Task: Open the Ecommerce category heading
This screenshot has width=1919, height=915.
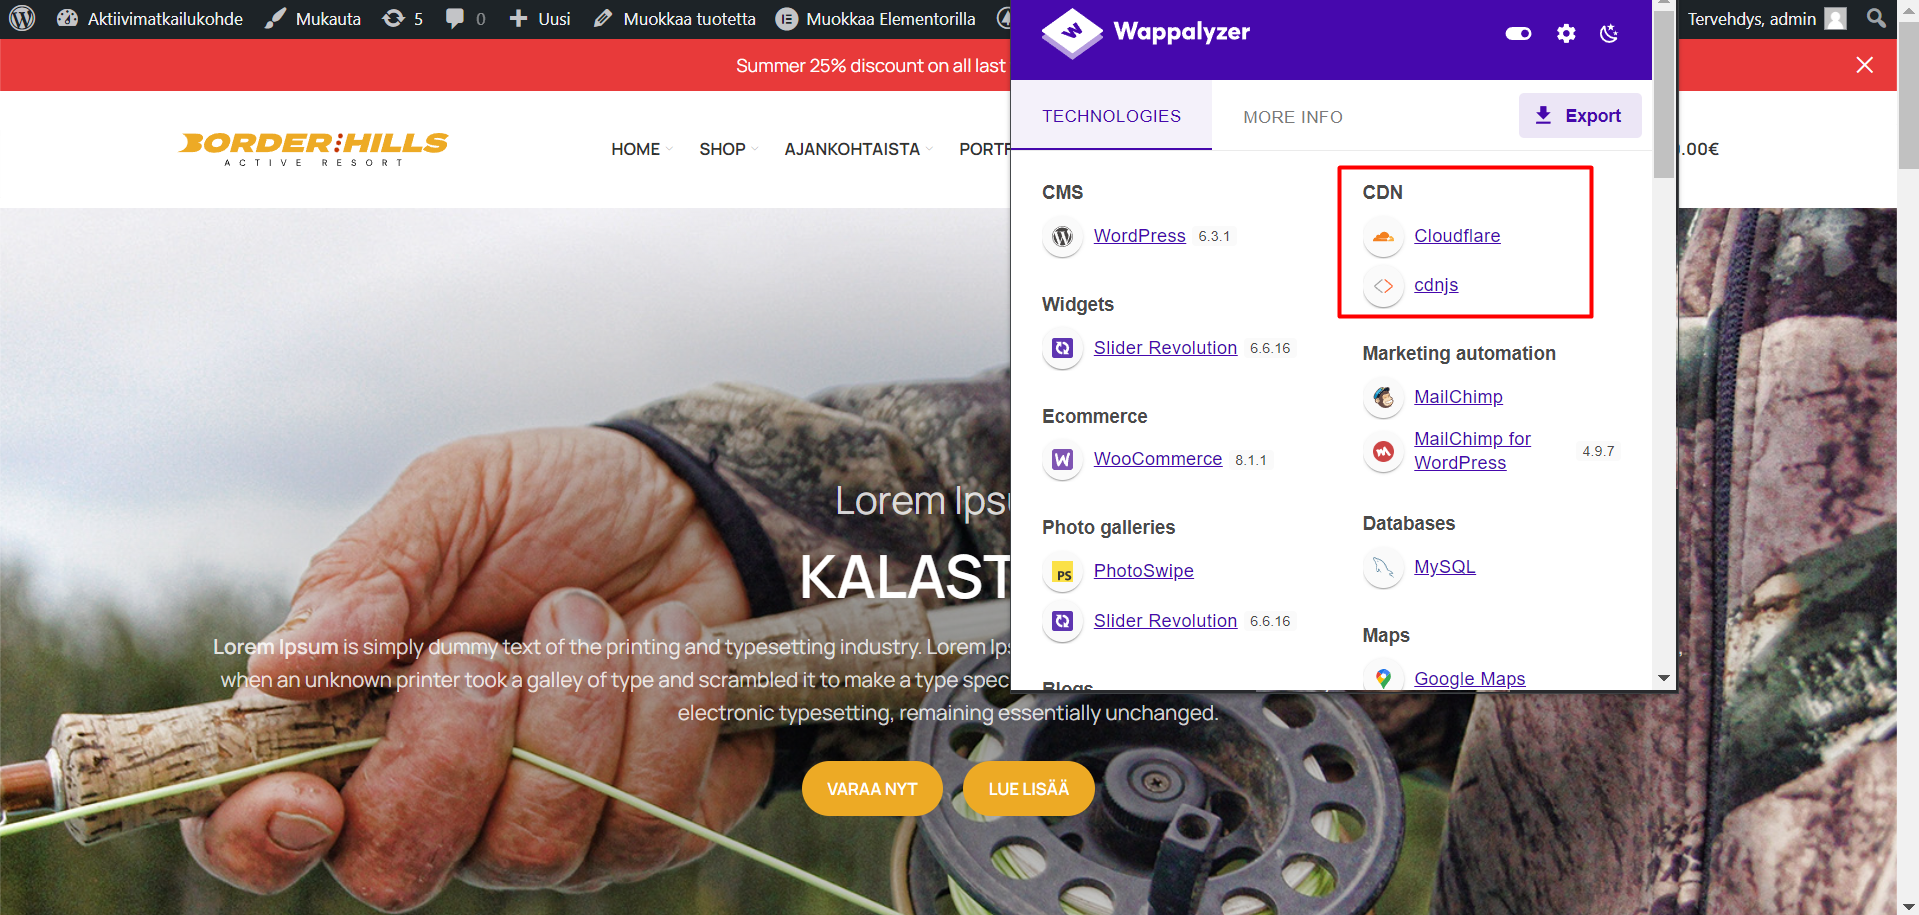Action: point(1094,416)
